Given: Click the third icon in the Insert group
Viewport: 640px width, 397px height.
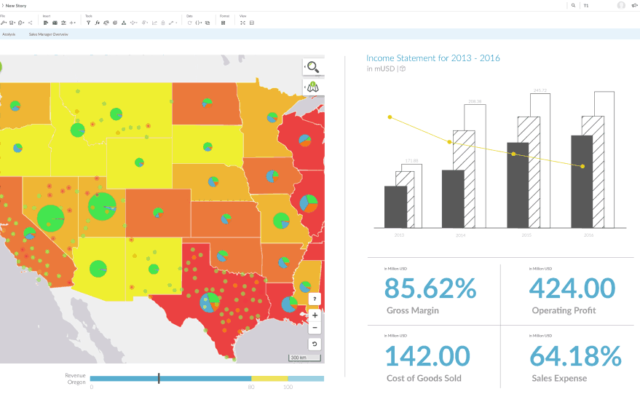Looking at the screenshot, I should tap(64, 23).
